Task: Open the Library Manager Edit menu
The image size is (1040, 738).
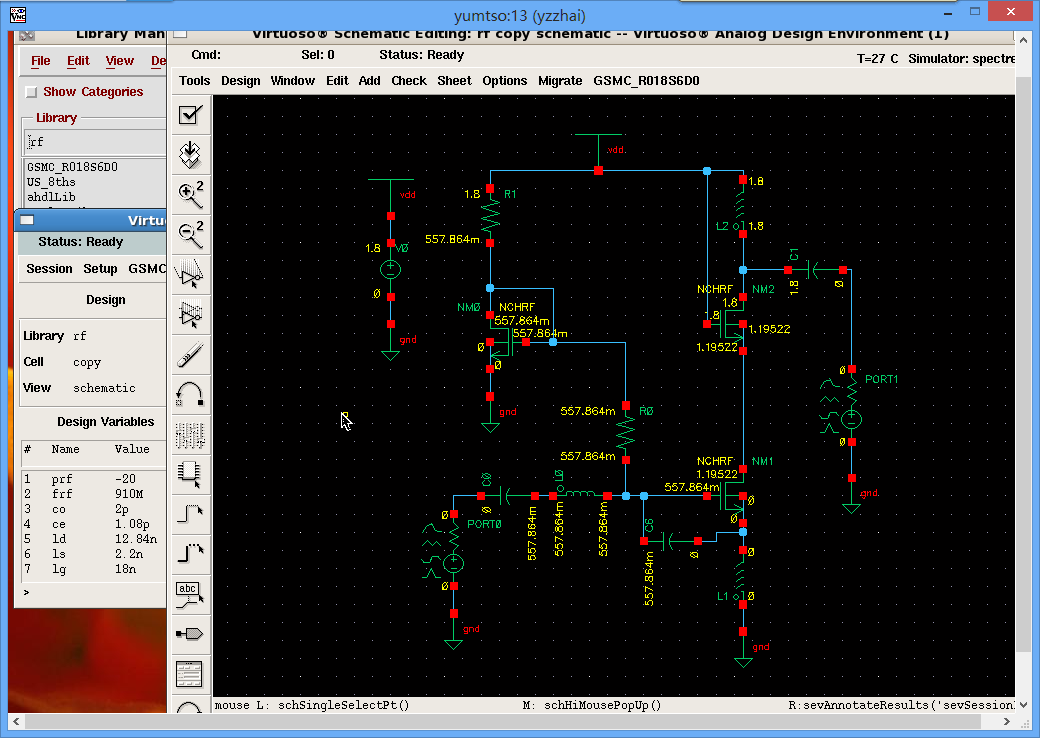Action: click(78, 61)
